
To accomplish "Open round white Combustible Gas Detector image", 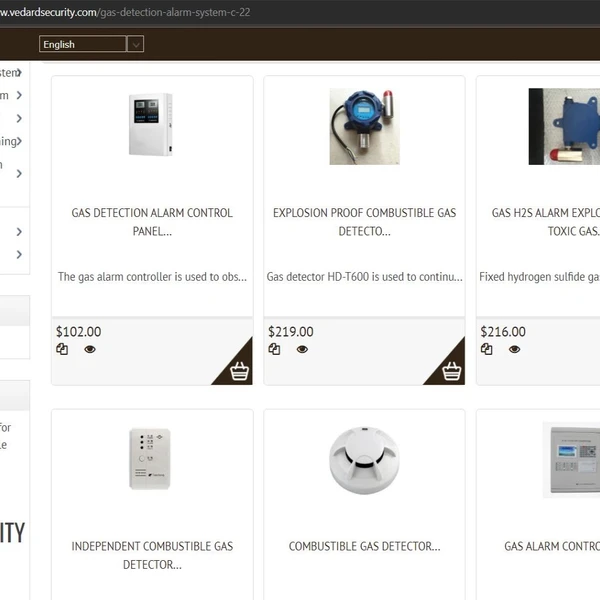I will (364, 460).
